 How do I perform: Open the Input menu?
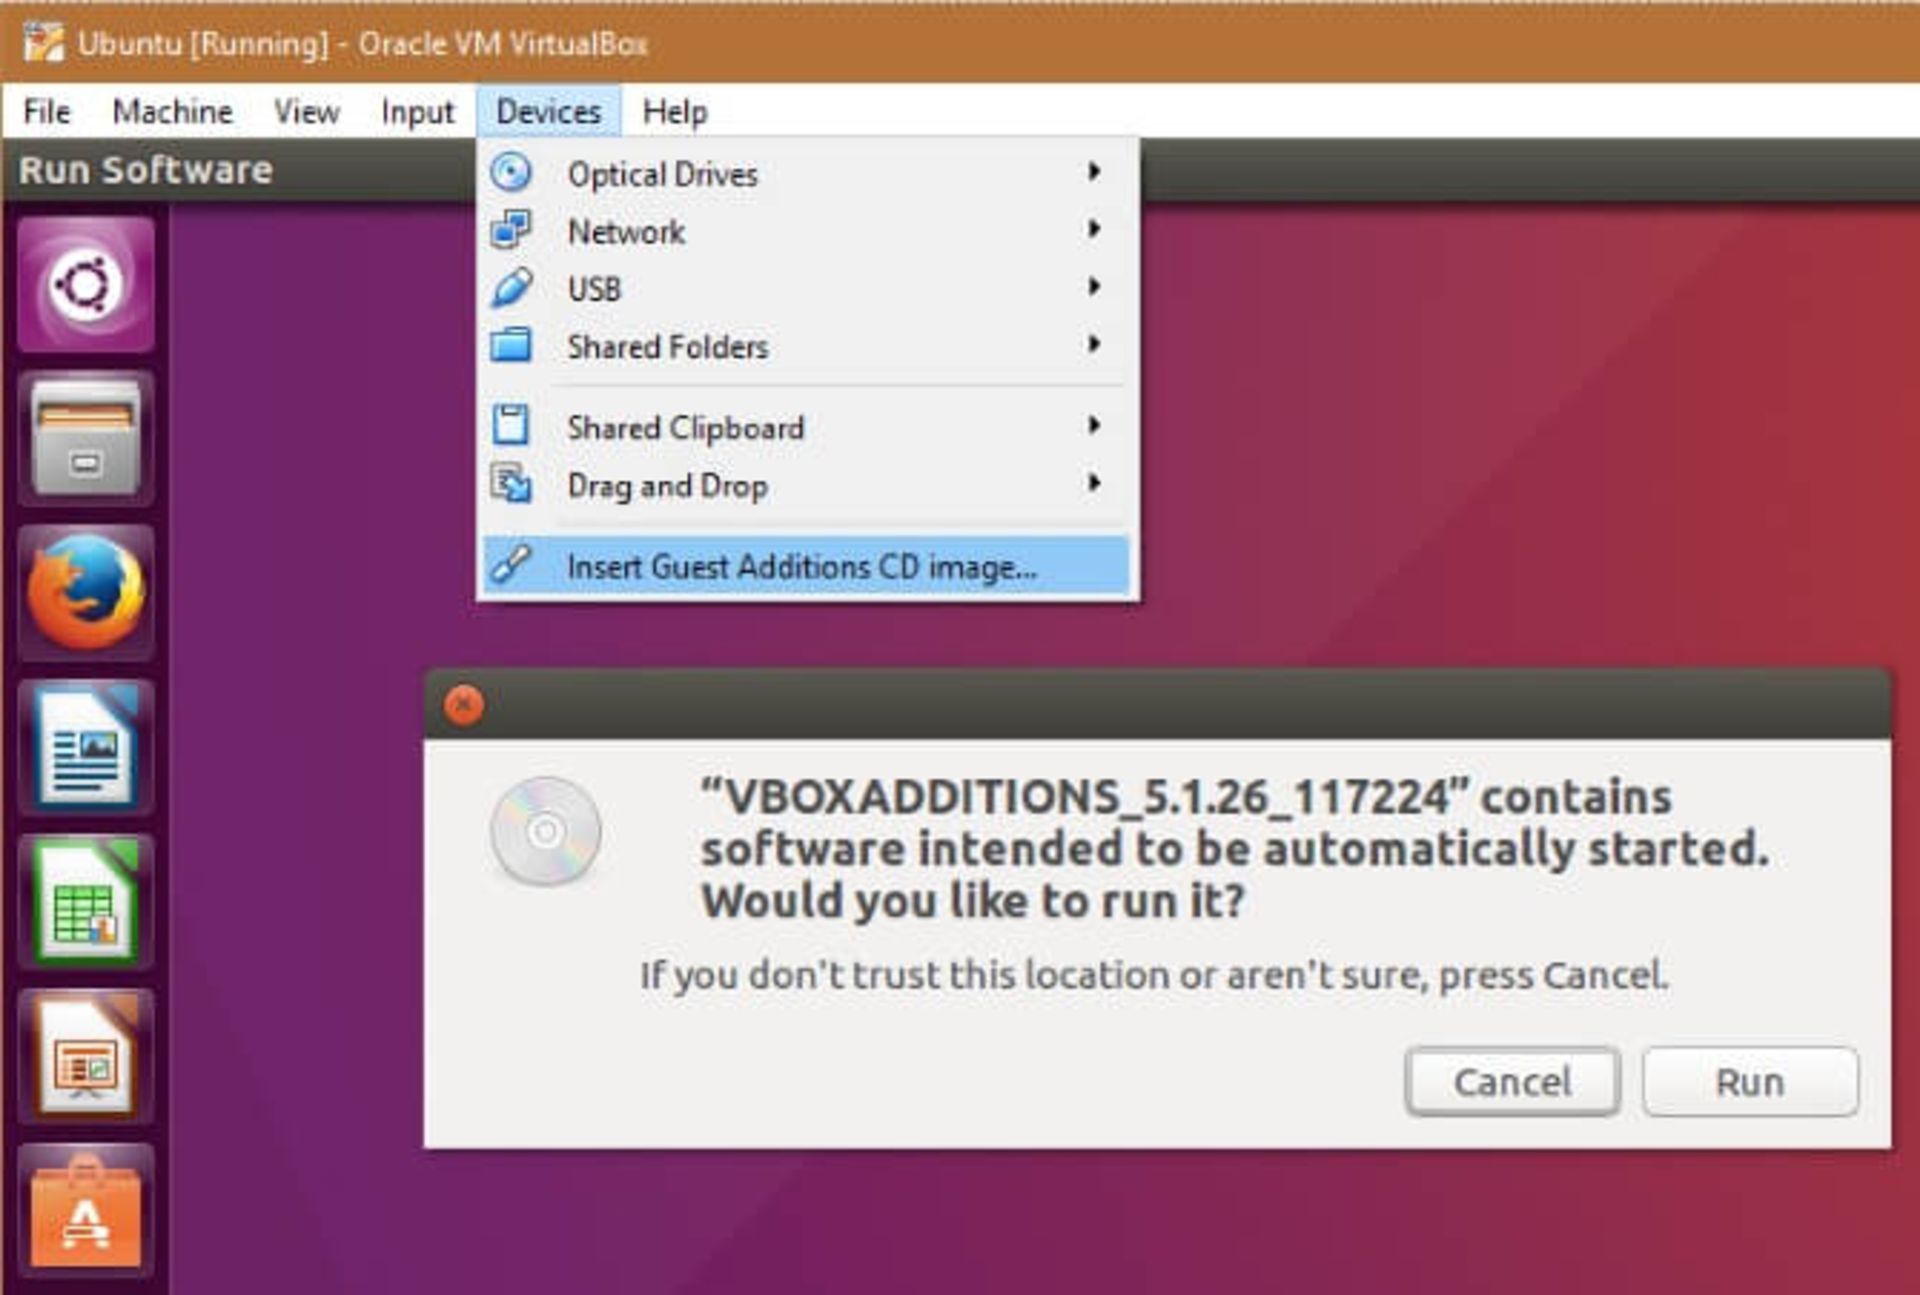click(417, 111)
